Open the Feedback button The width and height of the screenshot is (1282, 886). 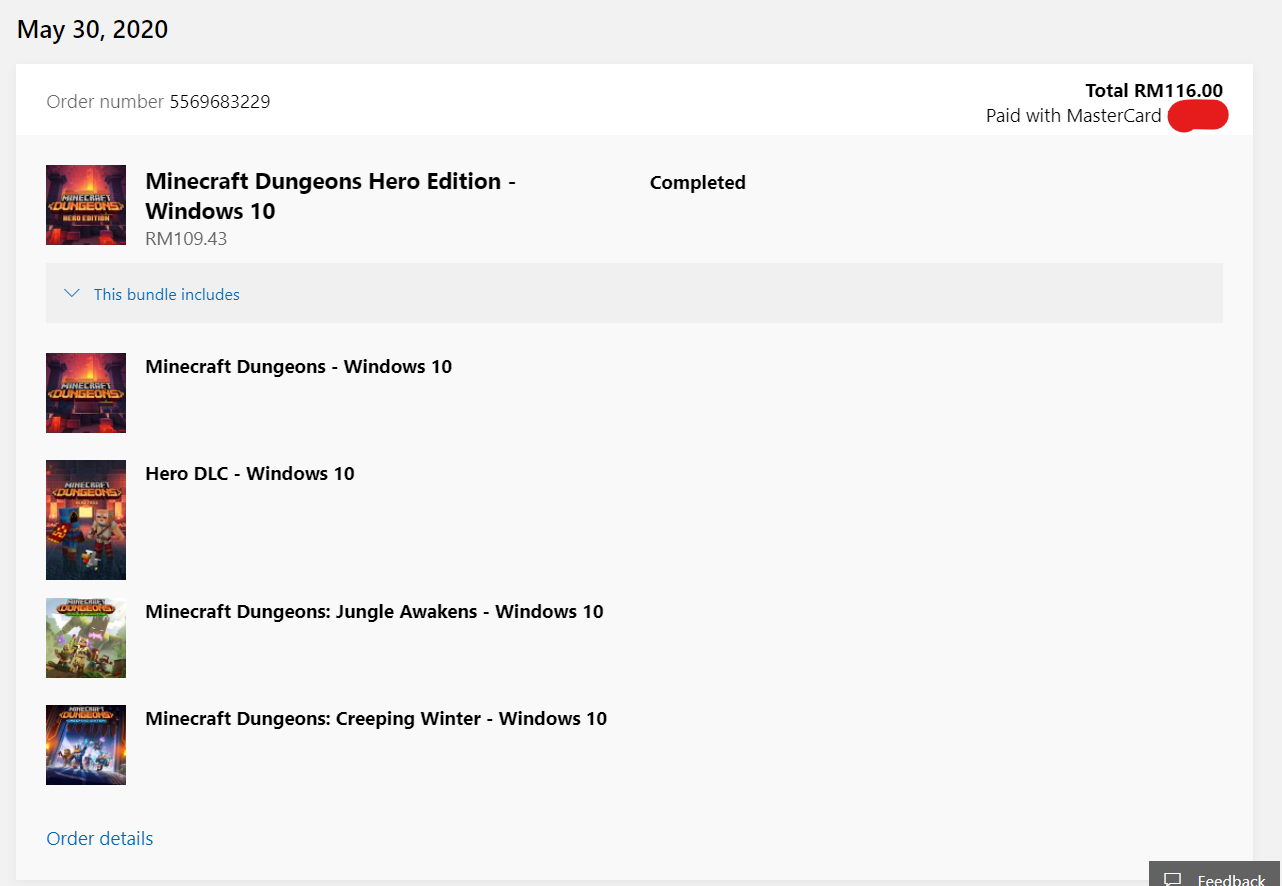point(1215,874)
